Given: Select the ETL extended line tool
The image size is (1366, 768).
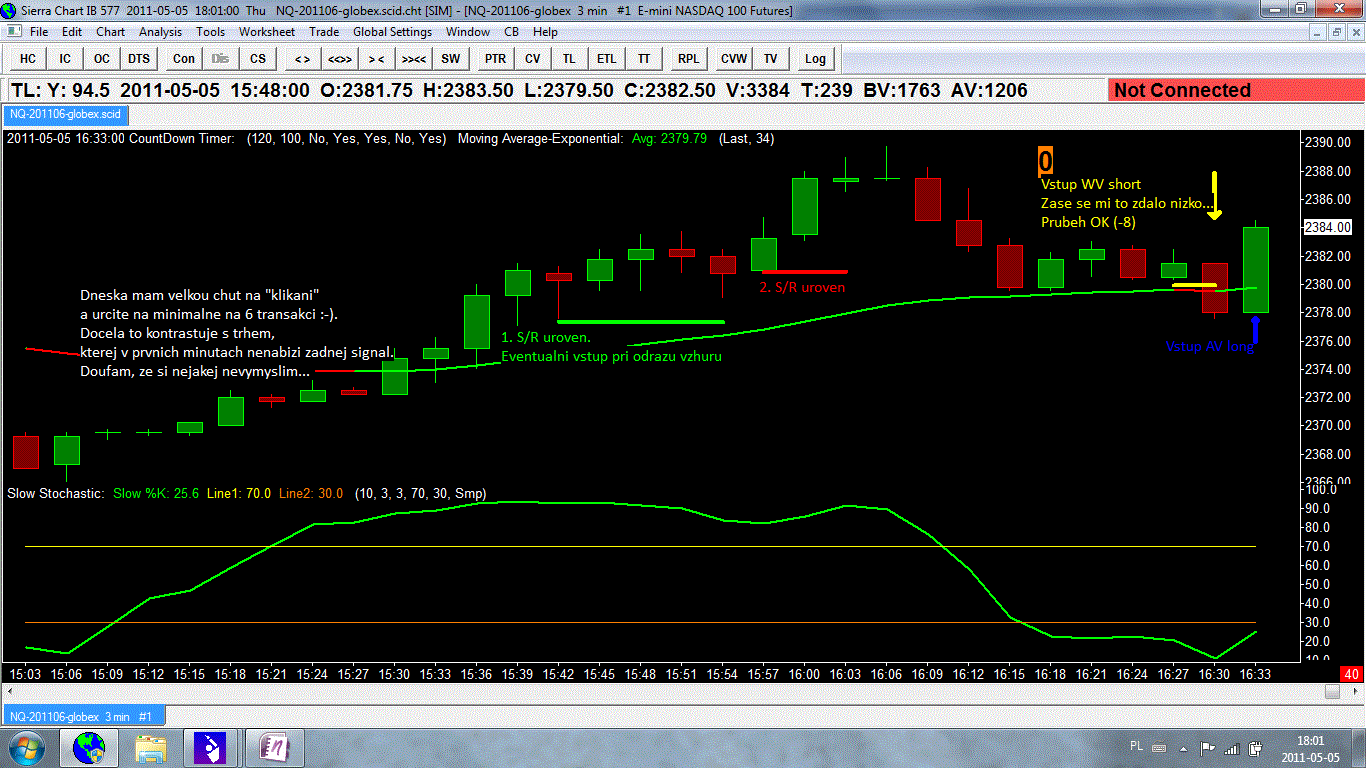Looking at the screenshot, I should pos(607,58).
